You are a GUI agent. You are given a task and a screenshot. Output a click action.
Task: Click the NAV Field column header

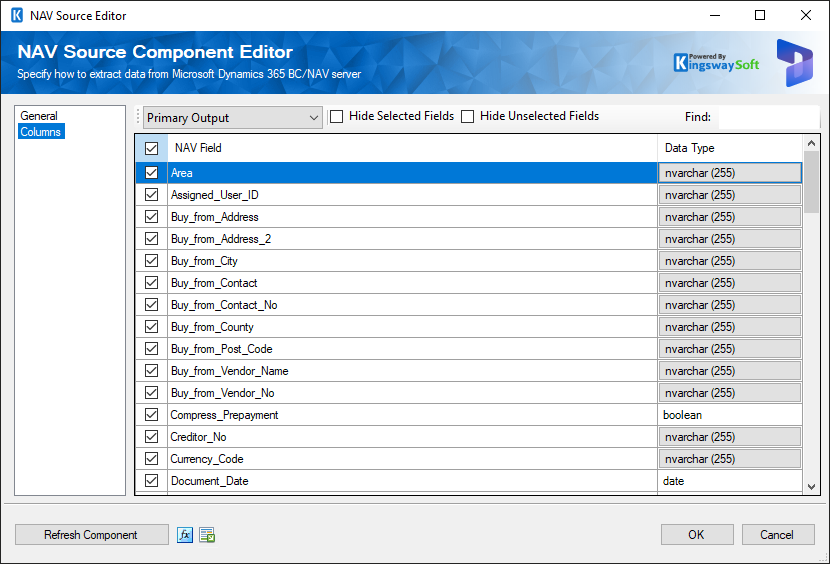pos(412,148)
